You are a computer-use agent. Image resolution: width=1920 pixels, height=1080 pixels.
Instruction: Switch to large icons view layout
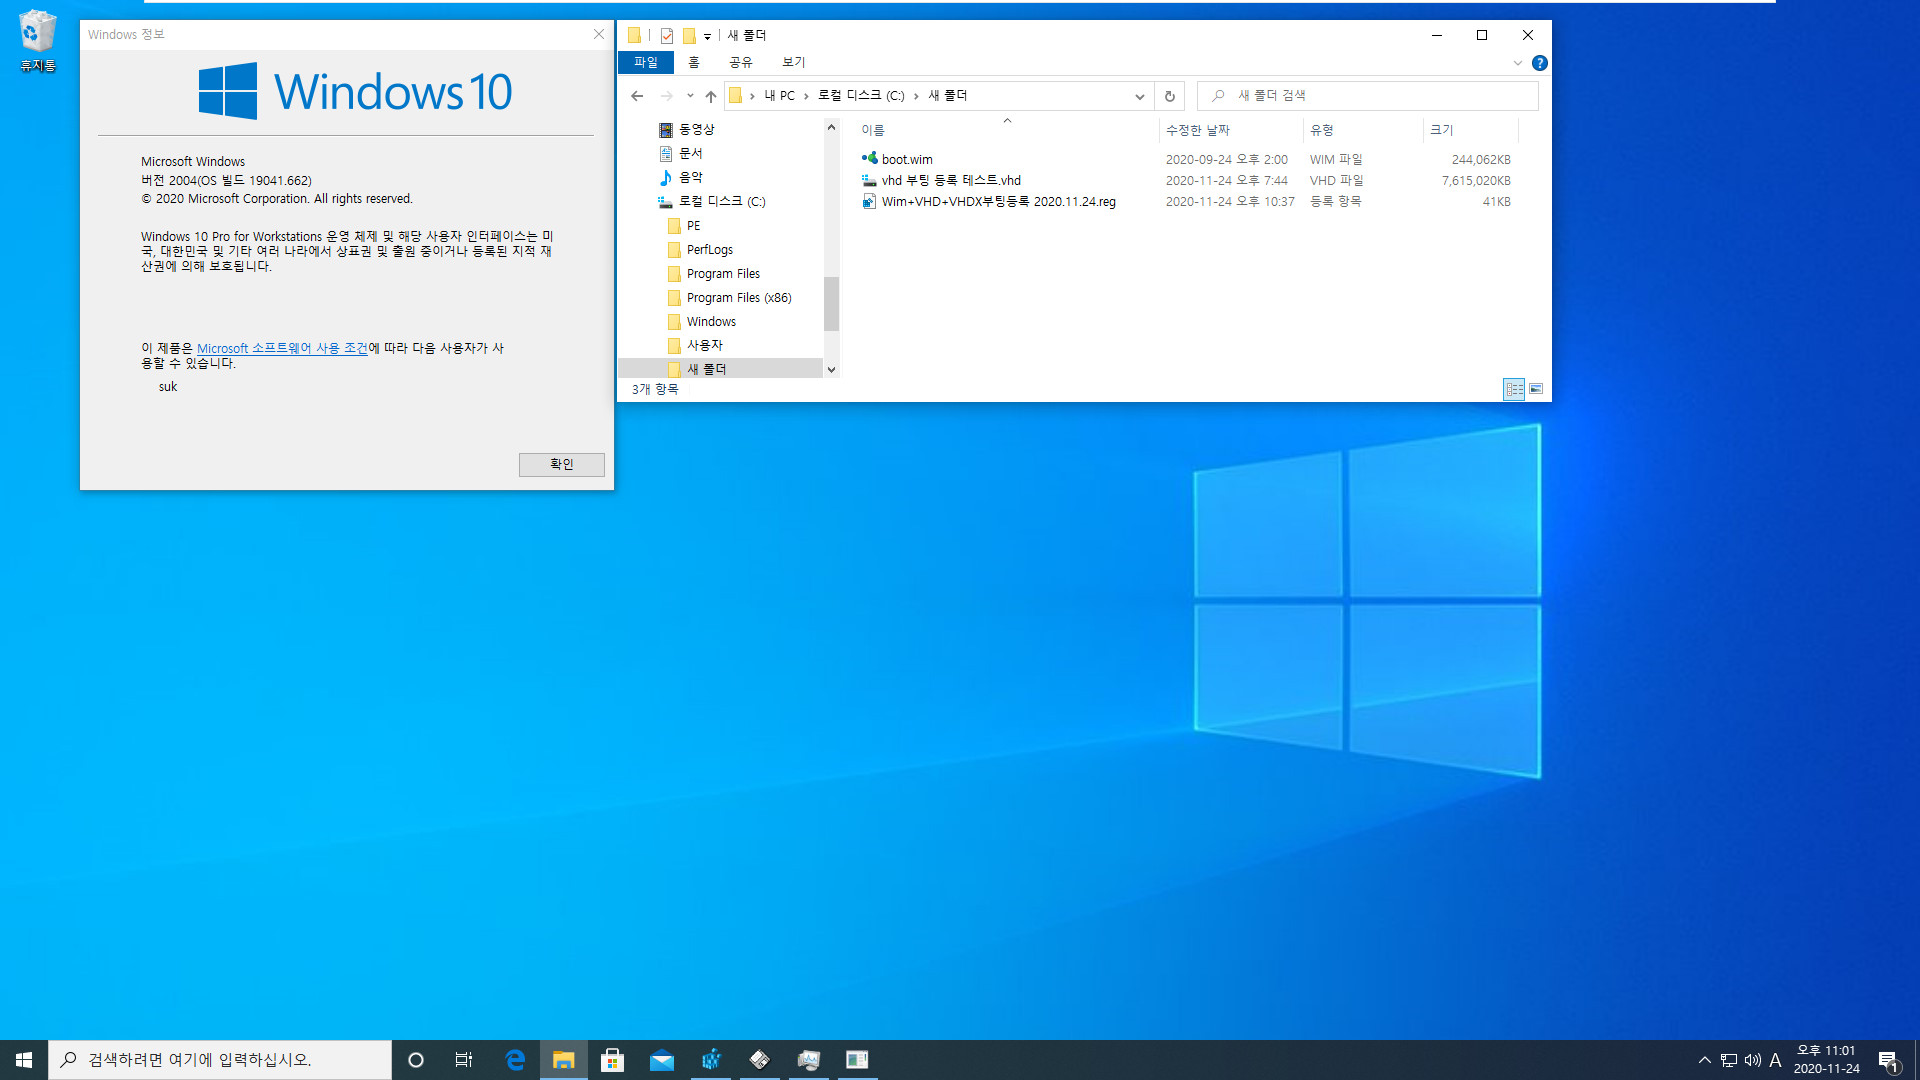(1536, 389)
